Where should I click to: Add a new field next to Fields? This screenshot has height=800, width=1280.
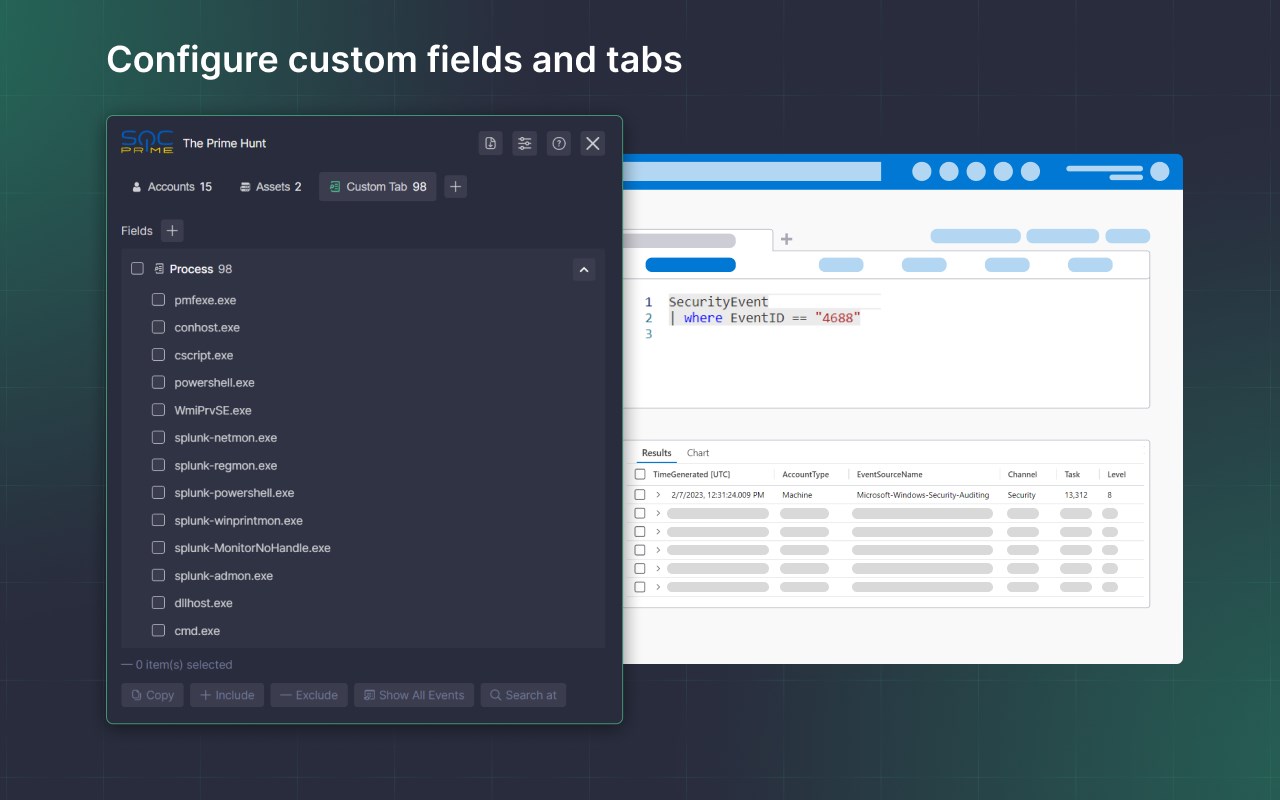(x=172, y=231)
